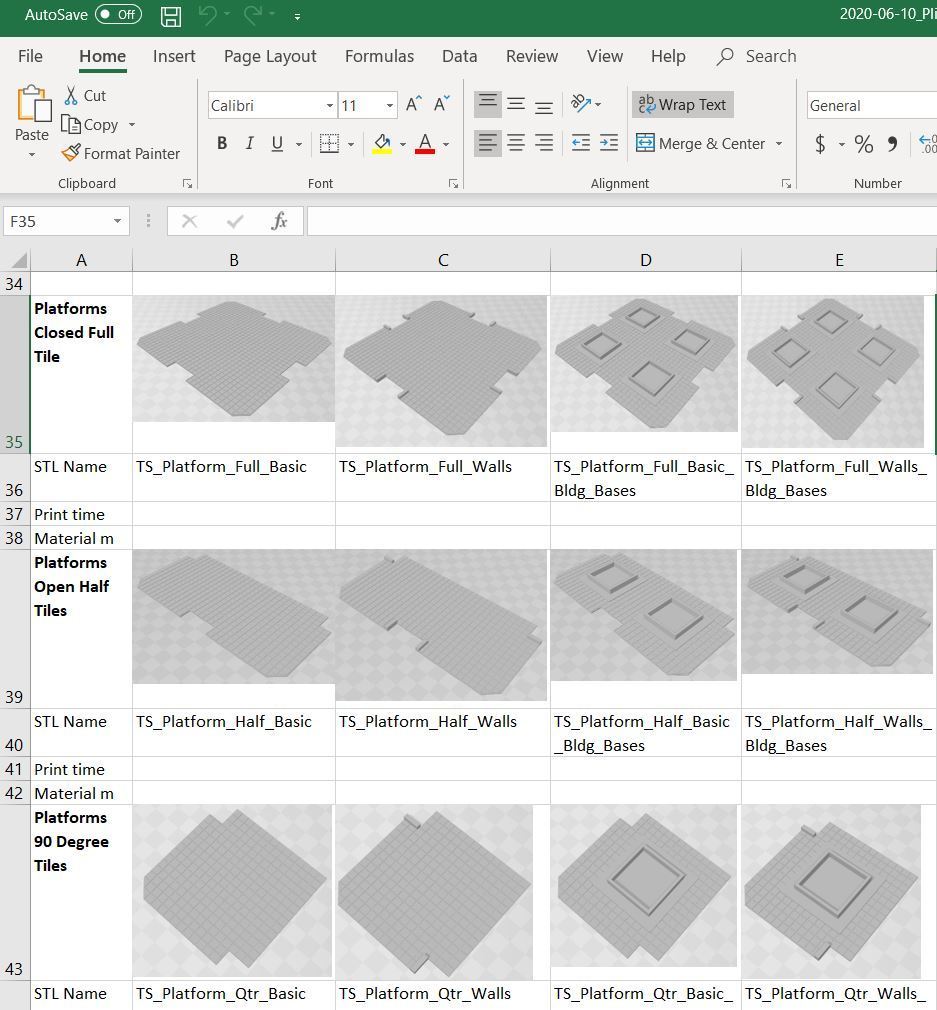This screenshot has height=1010, width=937.
Task: Click the Increase Indent icon
Action: click(x=609, y=143)
